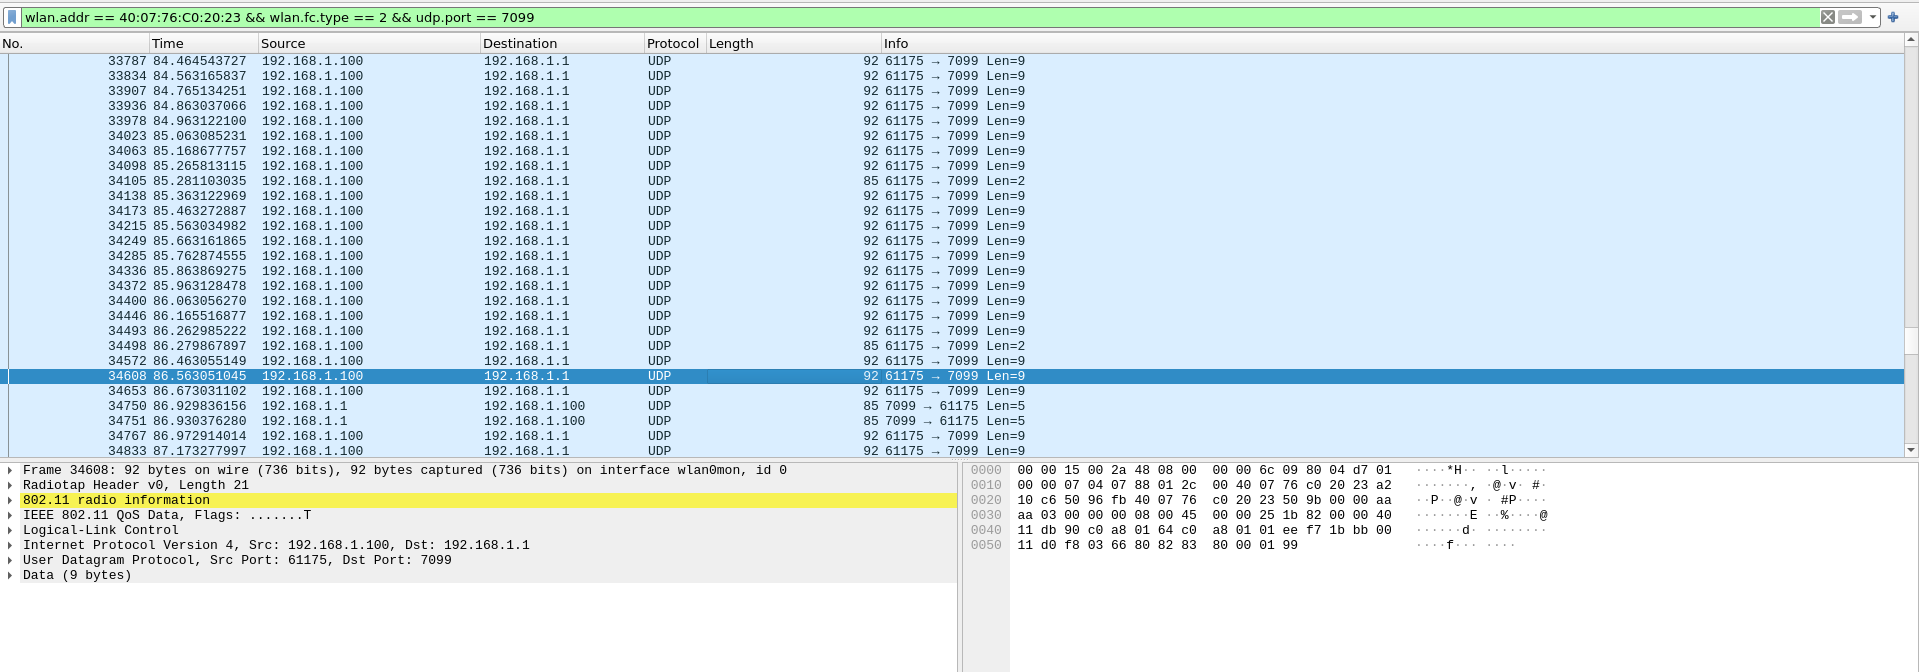This screenshot has height=672, width=1919.
Task: Expand the 802.11 radio information row
Action: [10, 500]
